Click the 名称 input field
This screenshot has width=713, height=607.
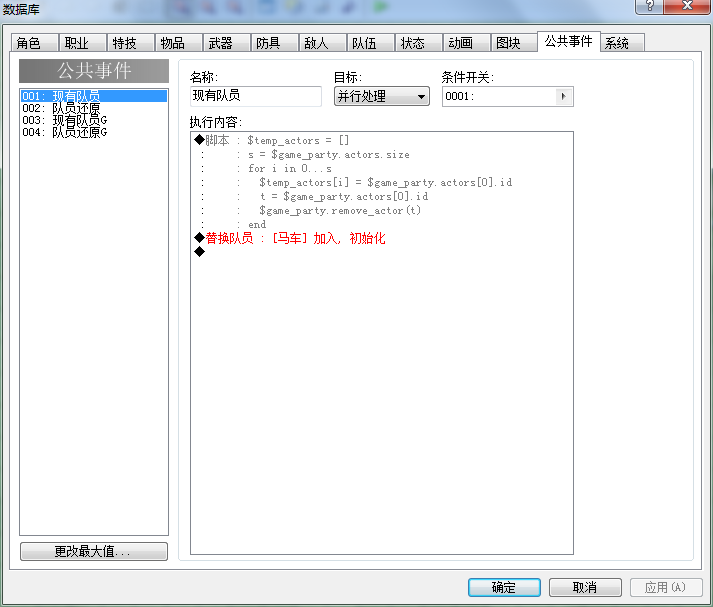tap(256, 96)
